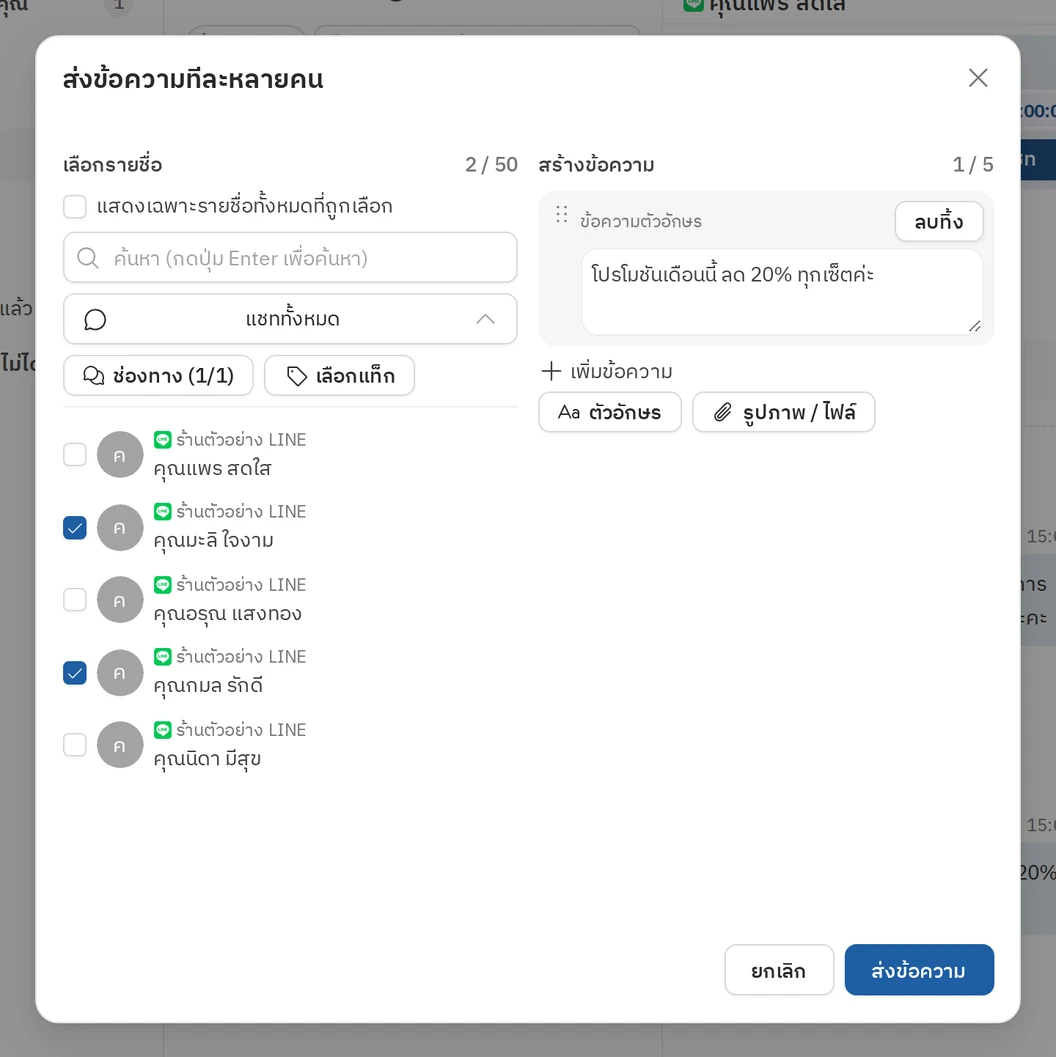Click the 2 / 50 selection counter

coord(491,164)
